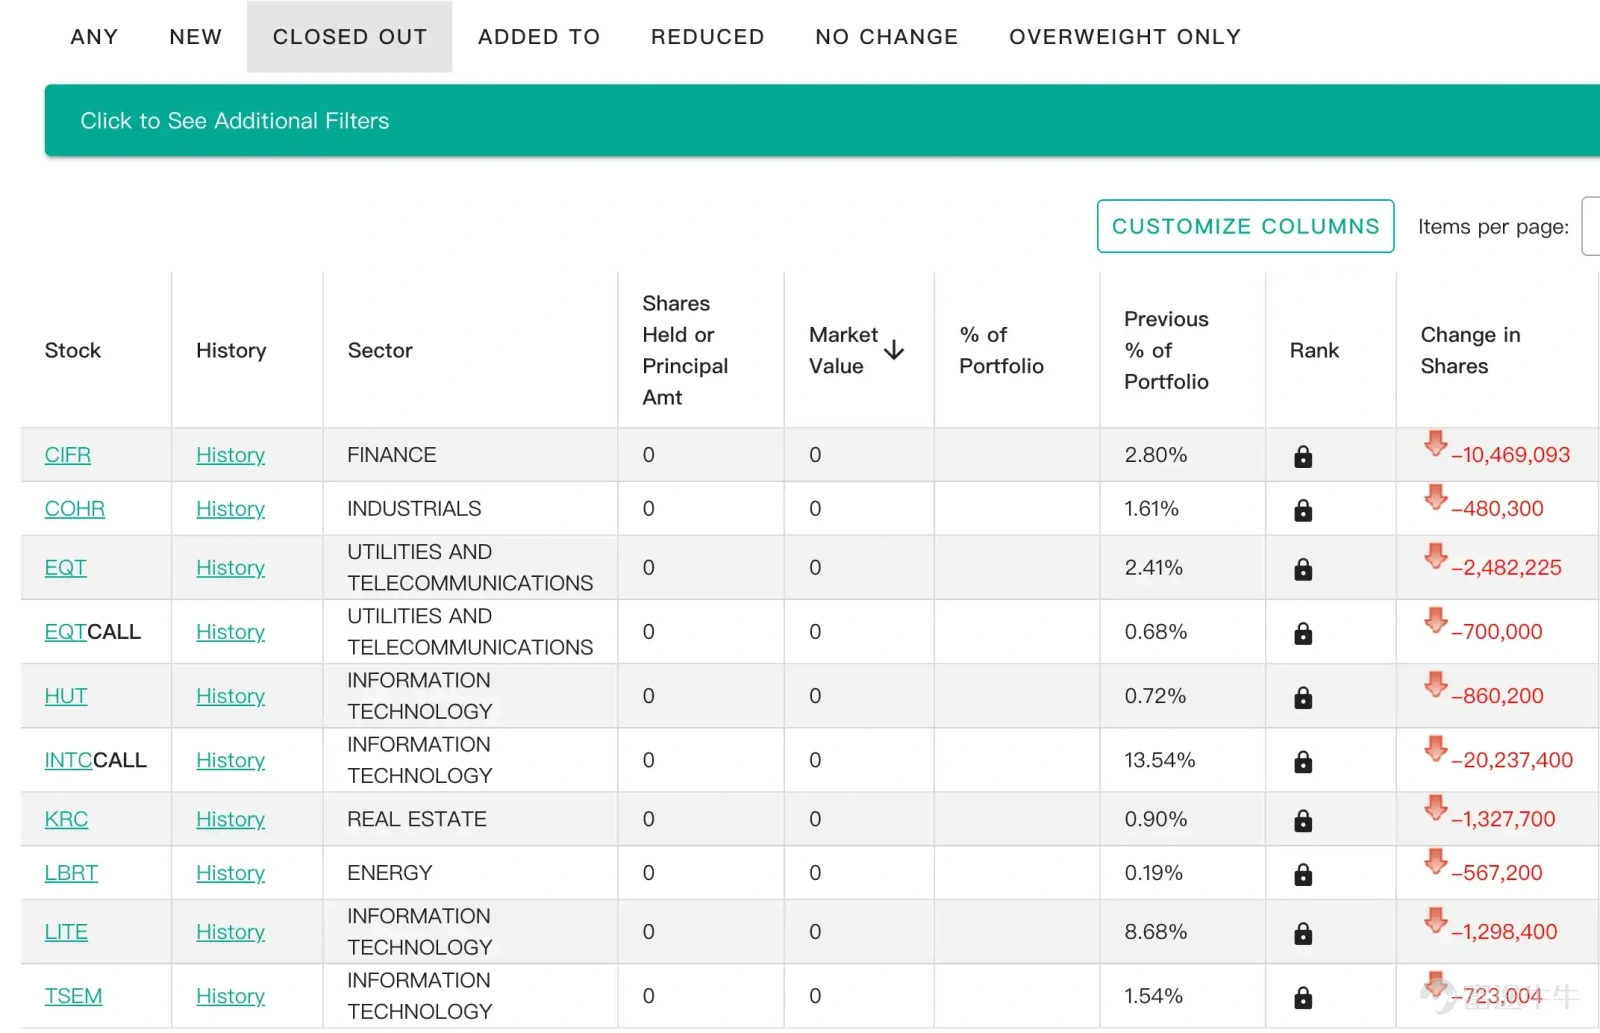Sort by the Sector column header
This screenshot has width=1600, height=1033.
[380, 350]
